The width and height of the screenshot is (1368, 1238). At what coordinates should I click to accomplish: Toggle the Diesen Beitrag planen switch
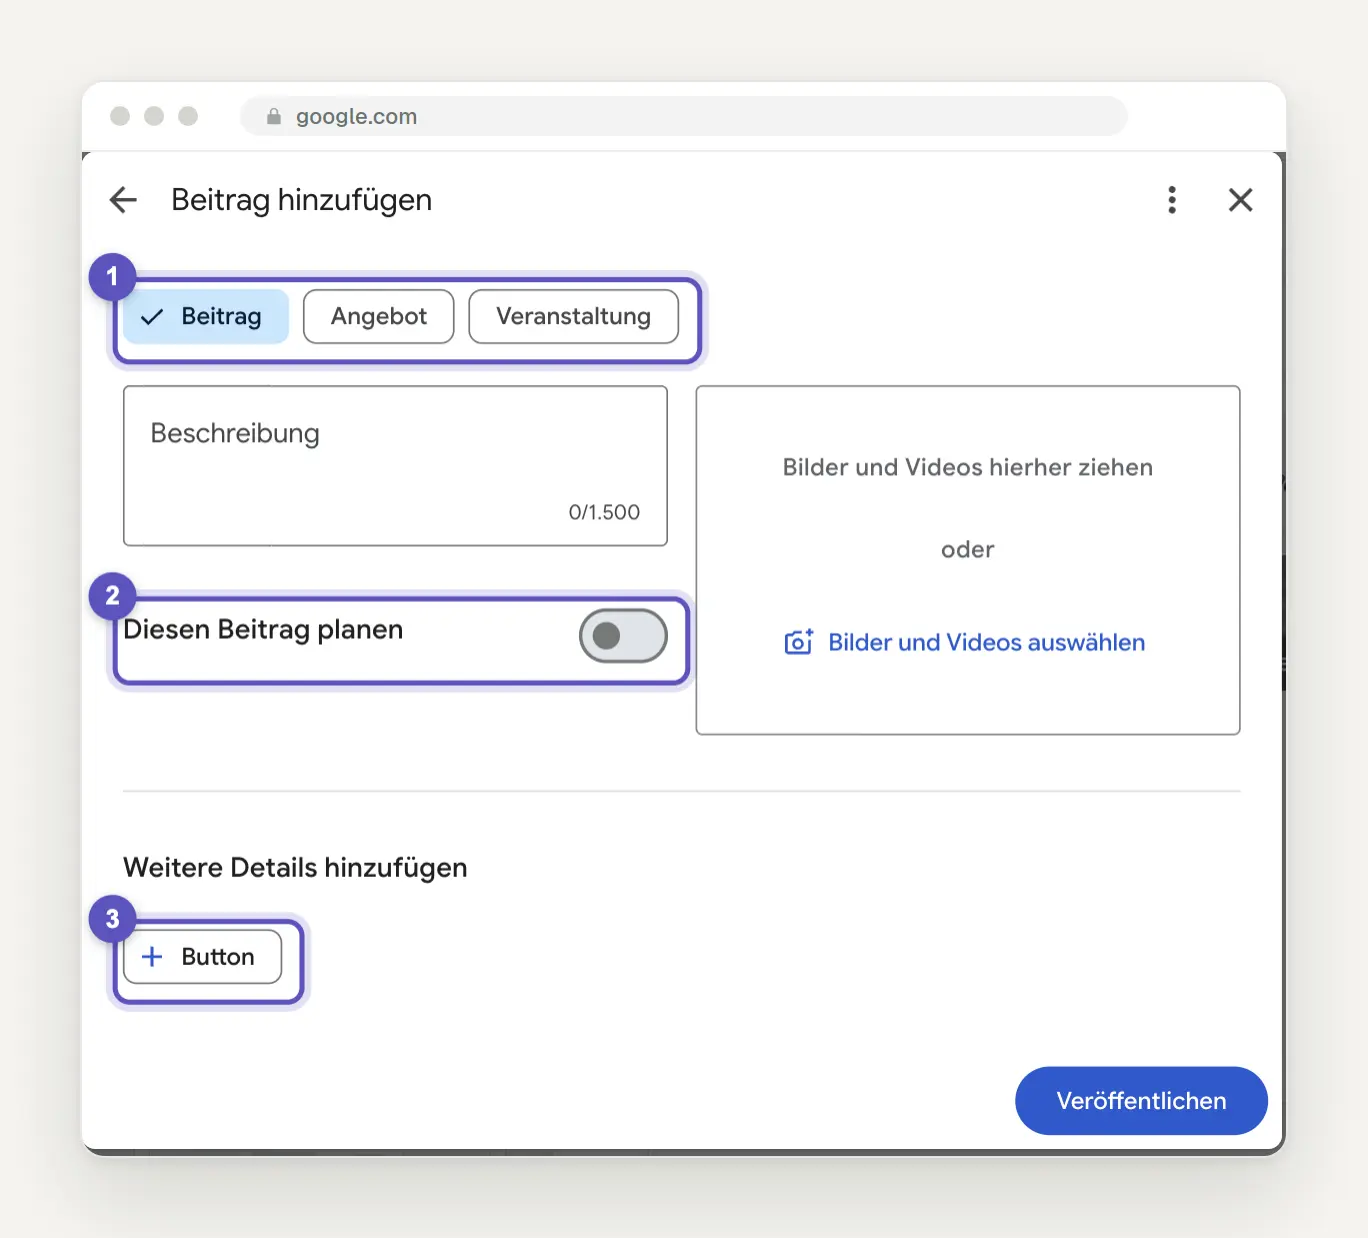click(623, 636)
